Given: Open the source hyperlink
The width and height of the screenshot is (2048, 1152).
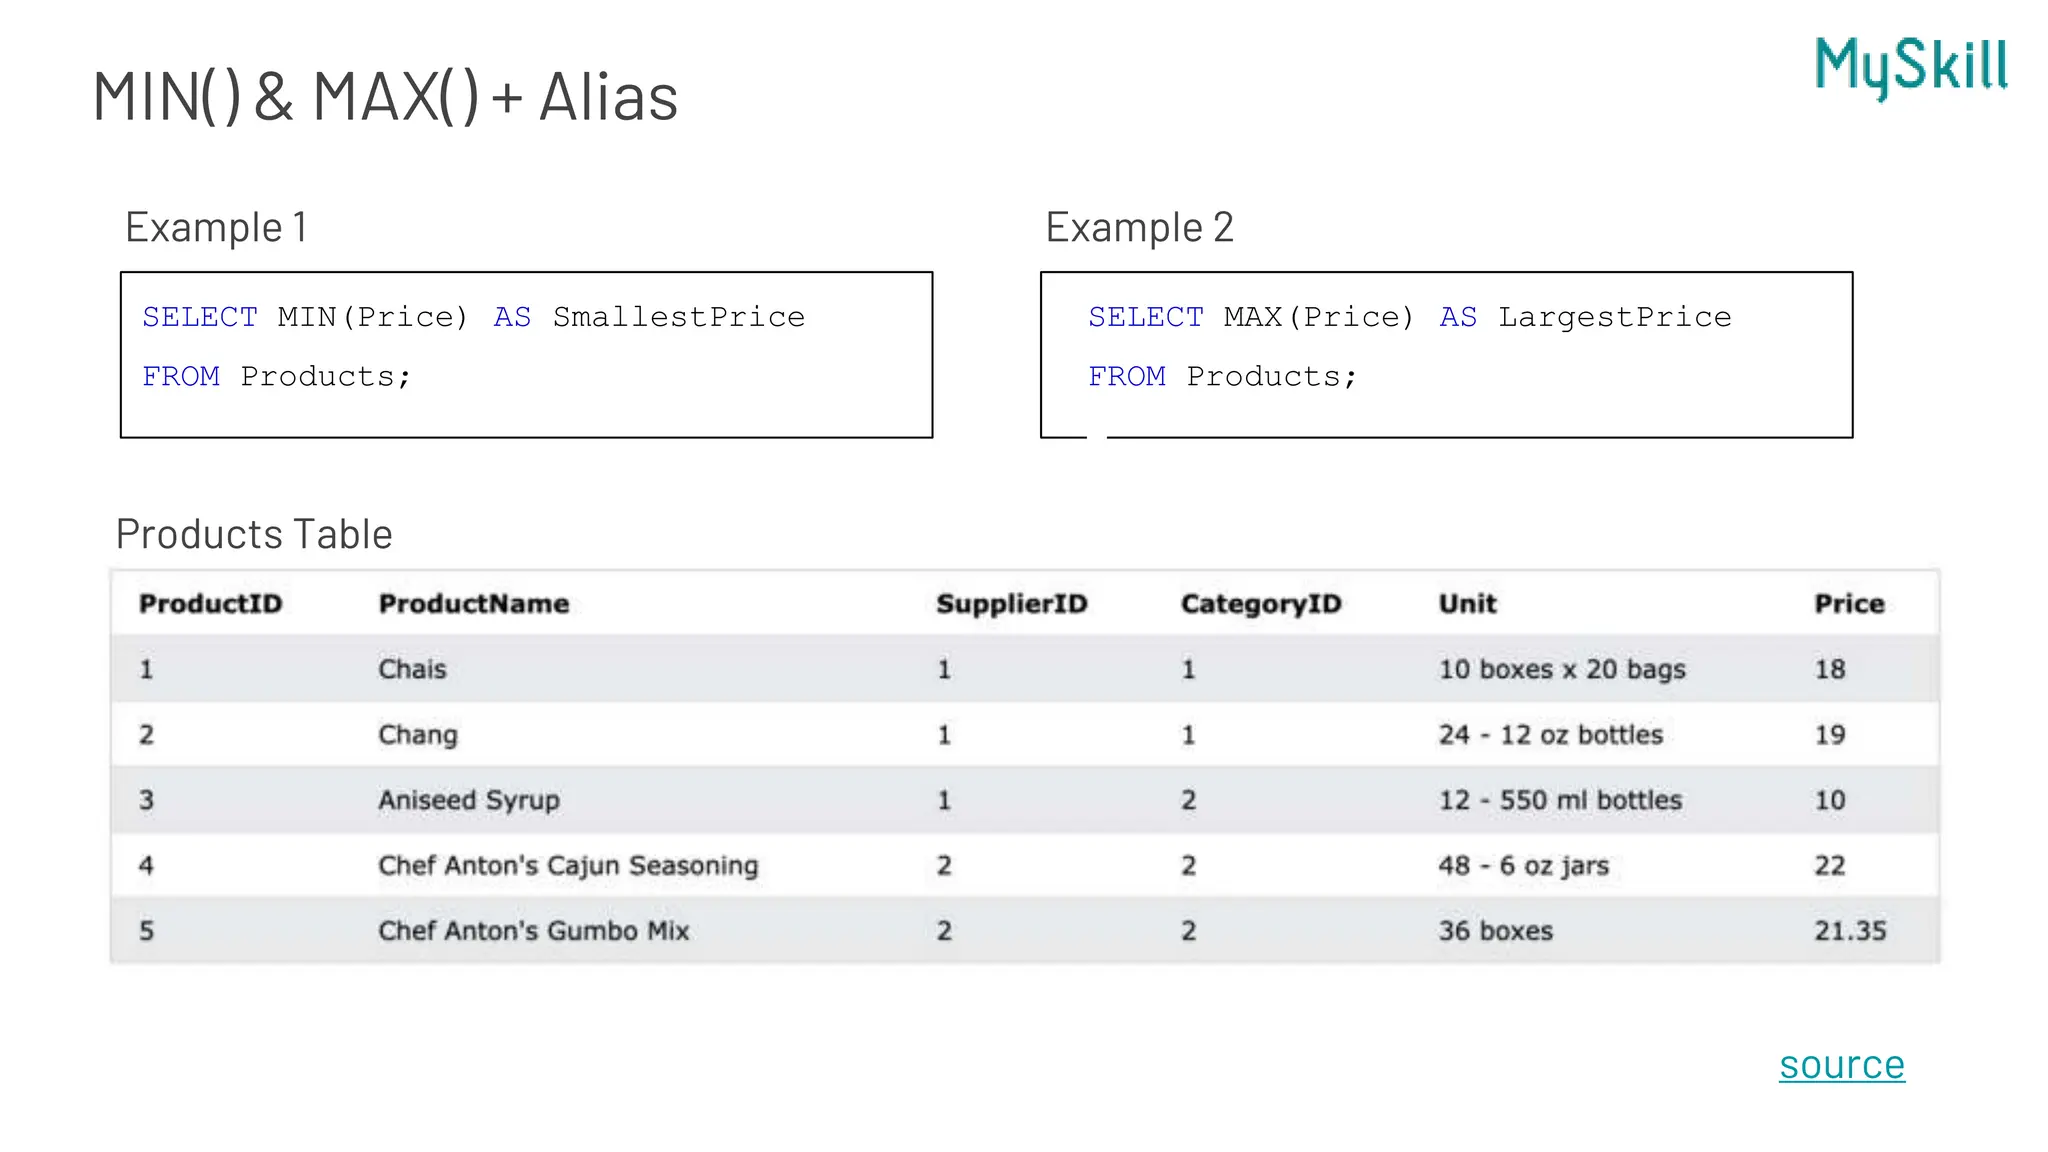Looking at the screenshot, I should (x=1841, y=1065).
